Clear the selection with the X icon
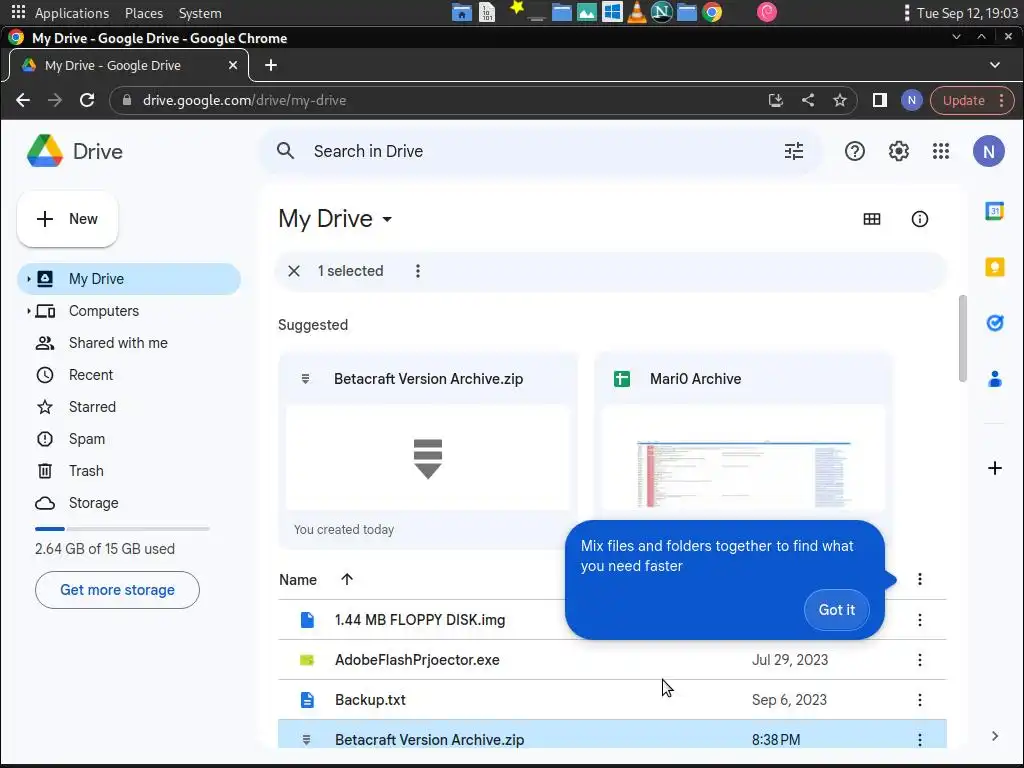Viewport: 1024px width, 768px height. click(294, 271)
